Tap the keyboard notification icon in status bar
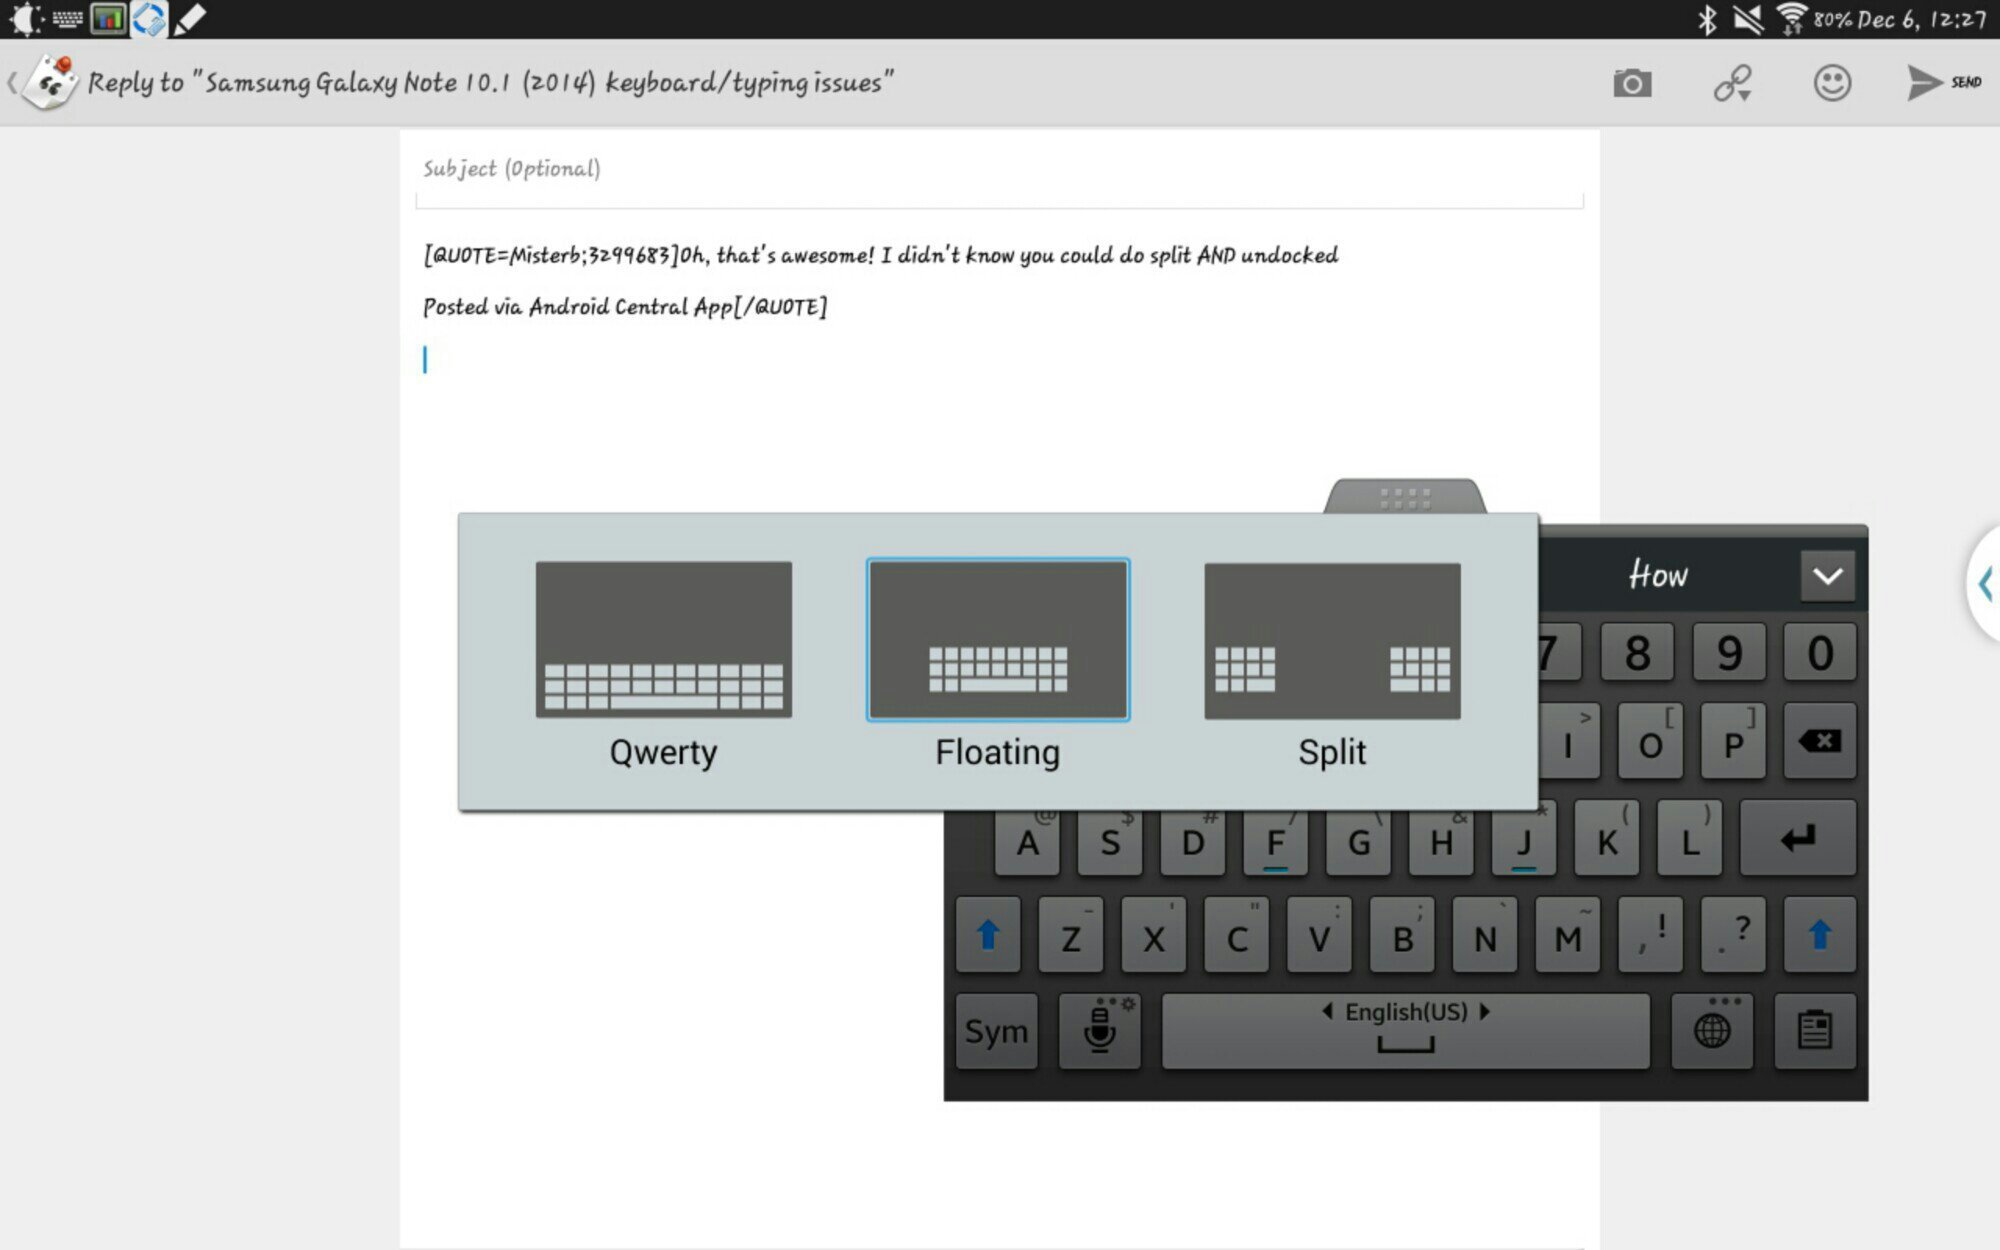 click(x=67, y=19)
